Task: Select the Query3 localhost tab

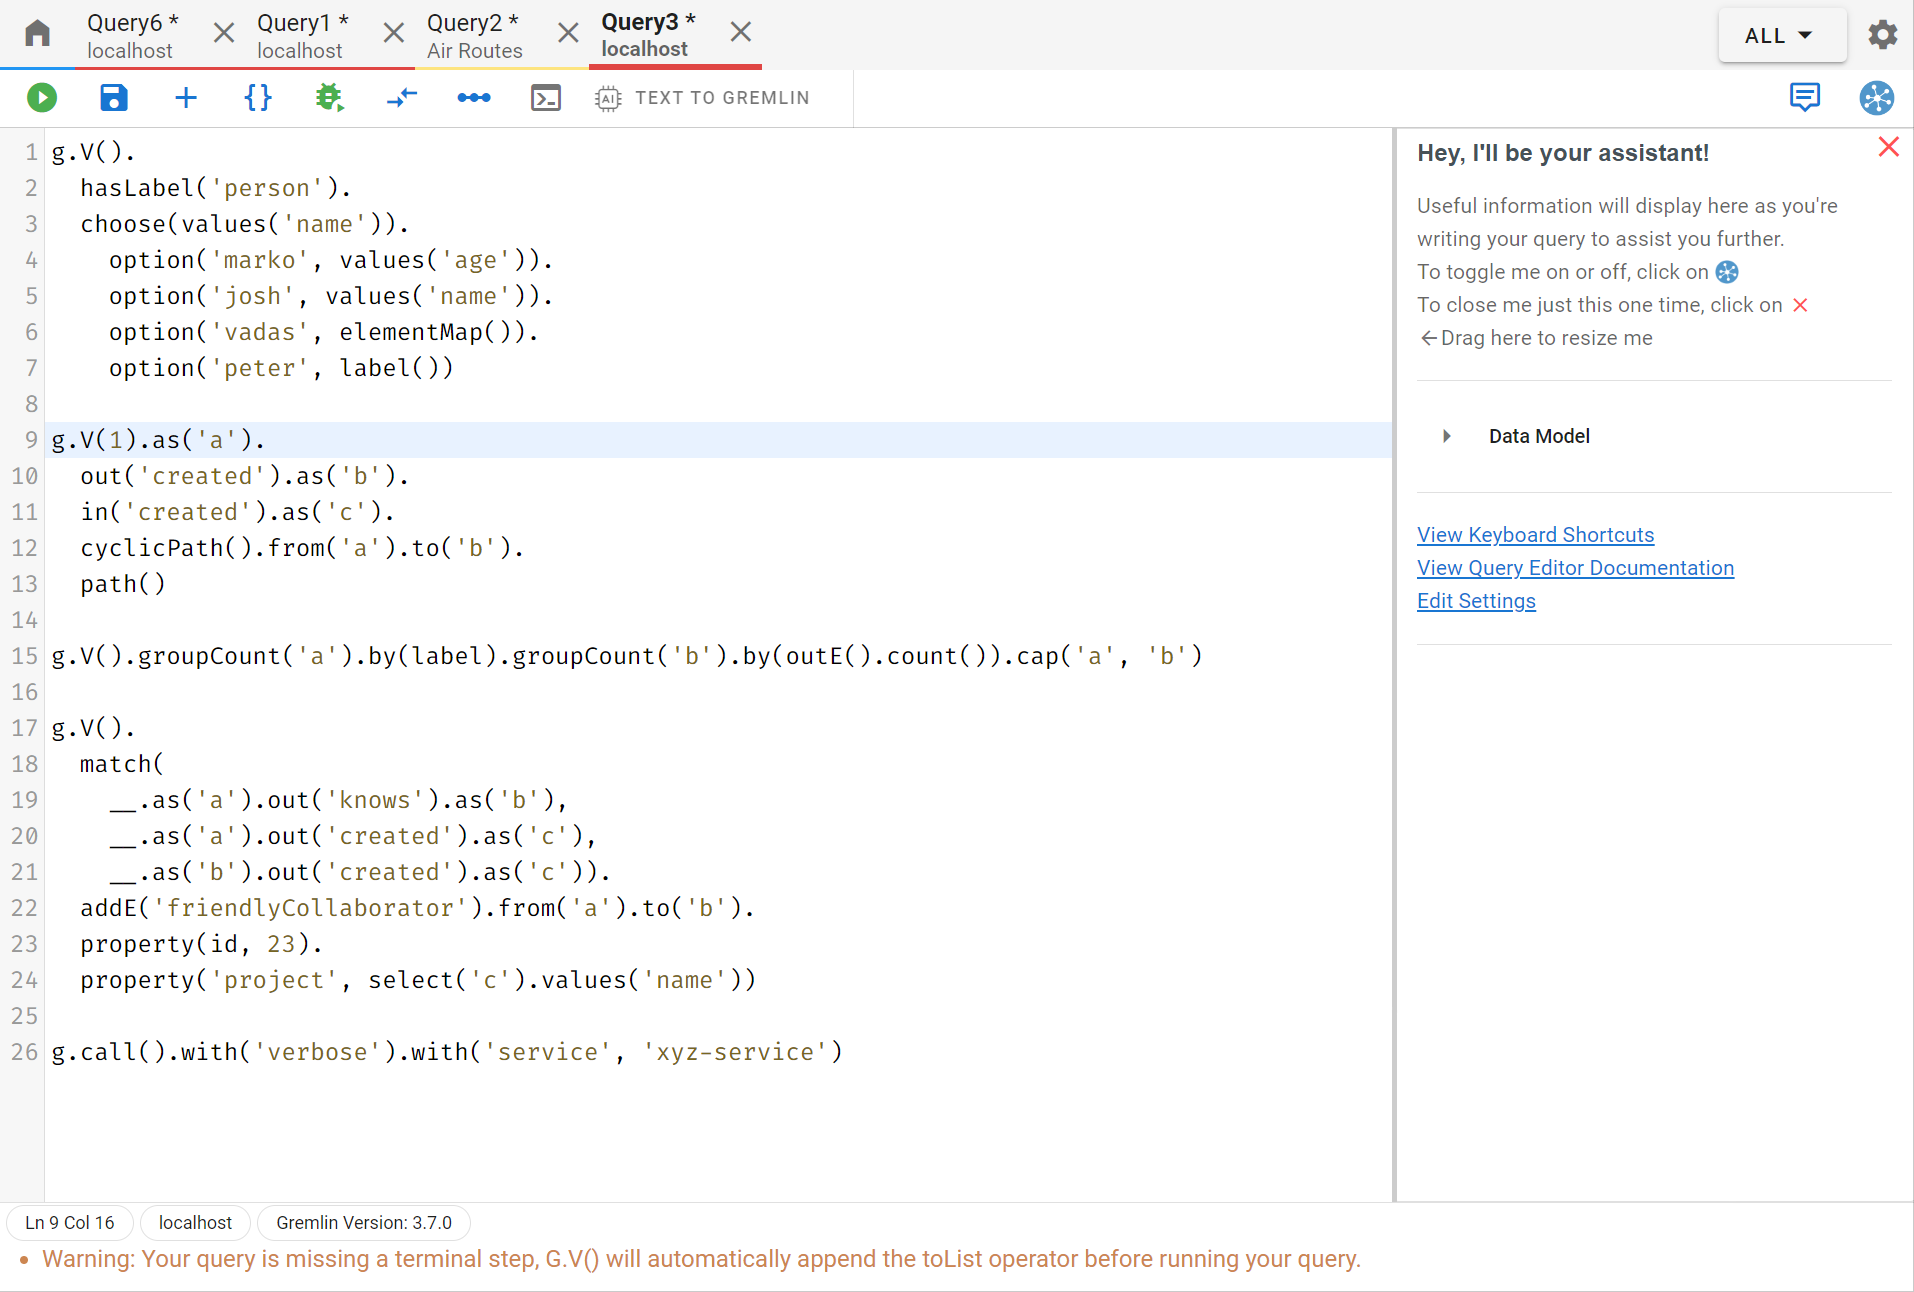Action: pos(648,35)
